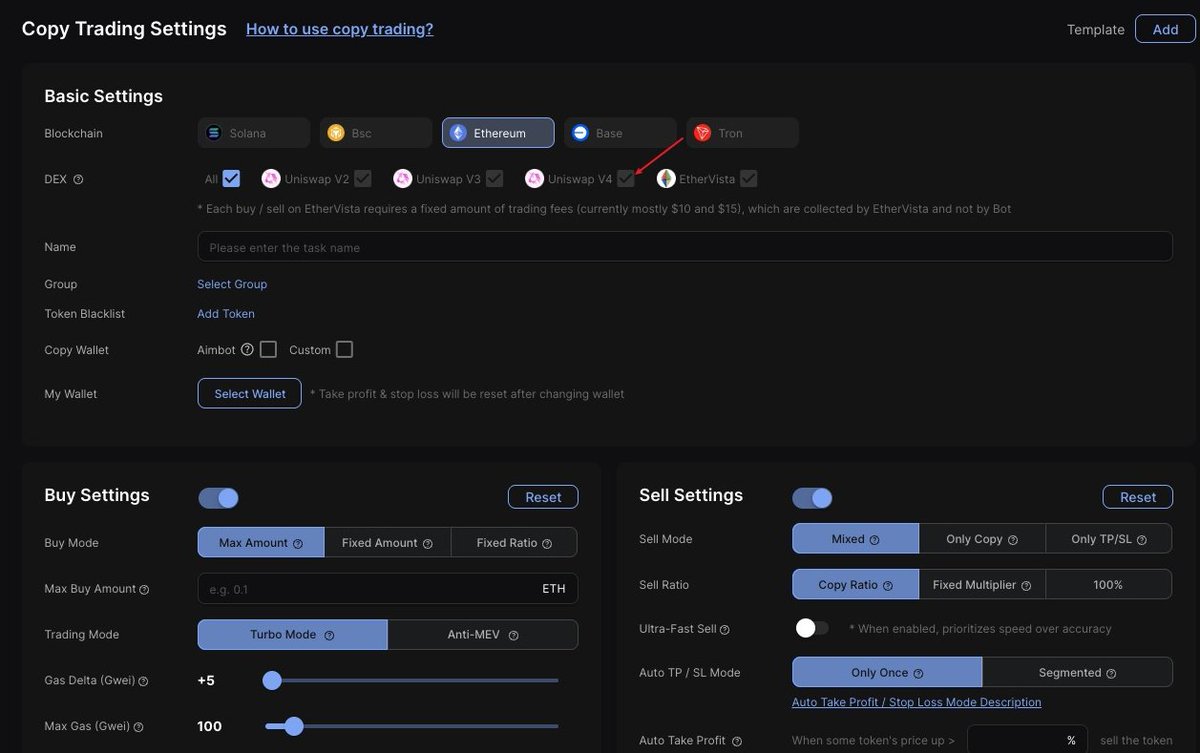Switch to Fixed Amount buy mode
This screenshot has width=1200, height=753.
(x=387, y=542)
